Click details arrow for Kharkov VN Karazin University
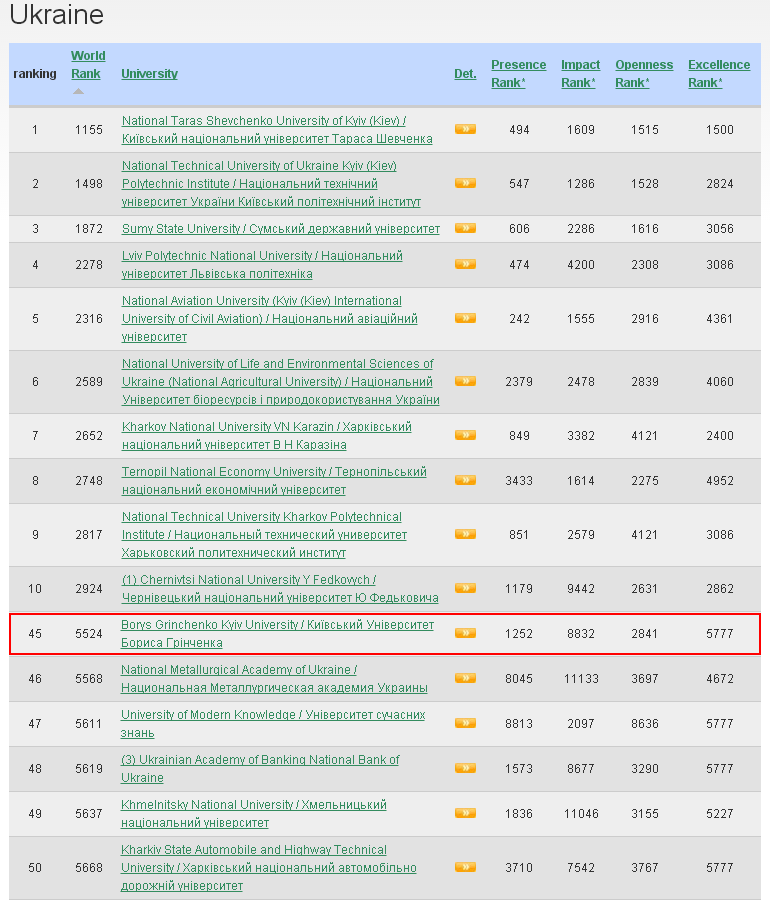Viewport: 770px width, 900px height. click(465, 435)
